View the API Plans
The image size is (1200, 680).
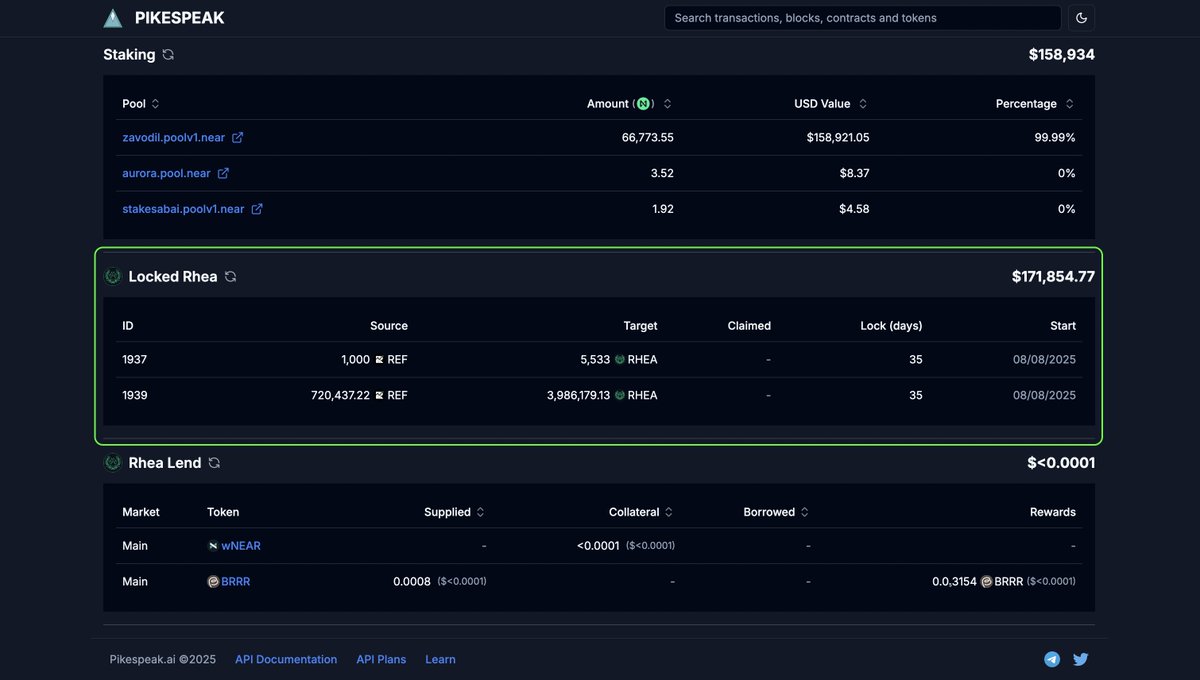coord(381,659)
